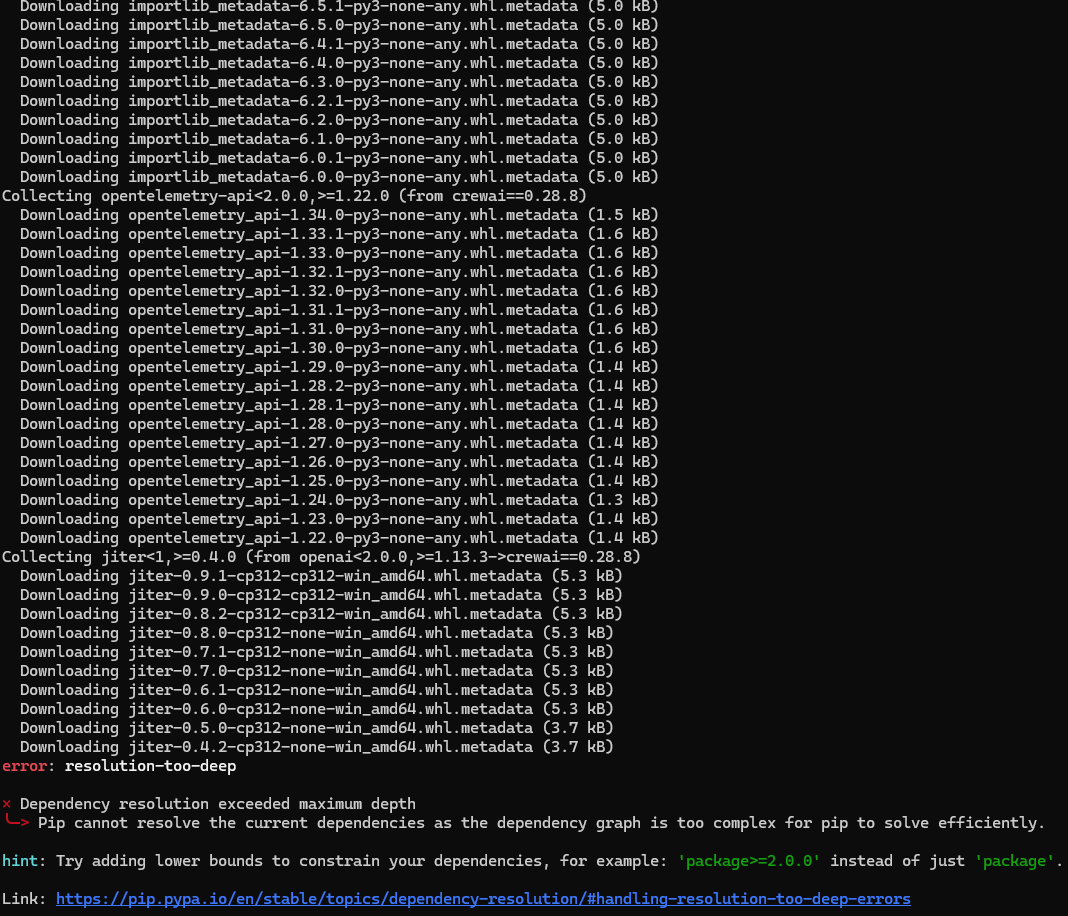1068x916 pixels.
Task: Click line importlib_metadata-6.2.1-py3-none-any.whl.metadata
Action: [339, 101]
